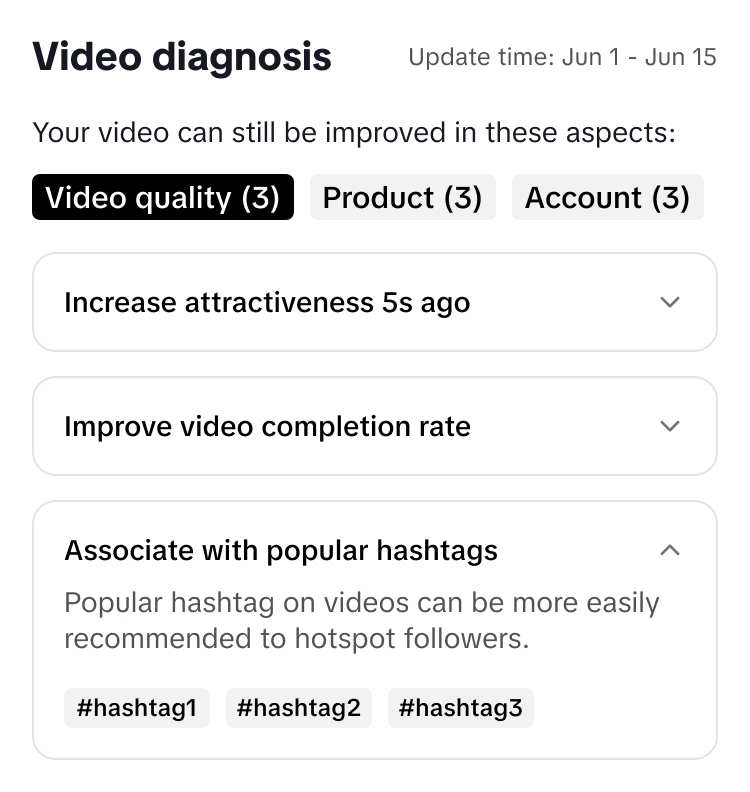This screenshot has height=792, width=750.
Task: Pick the #hashtag2 chip
Action: tap(298, 708)
